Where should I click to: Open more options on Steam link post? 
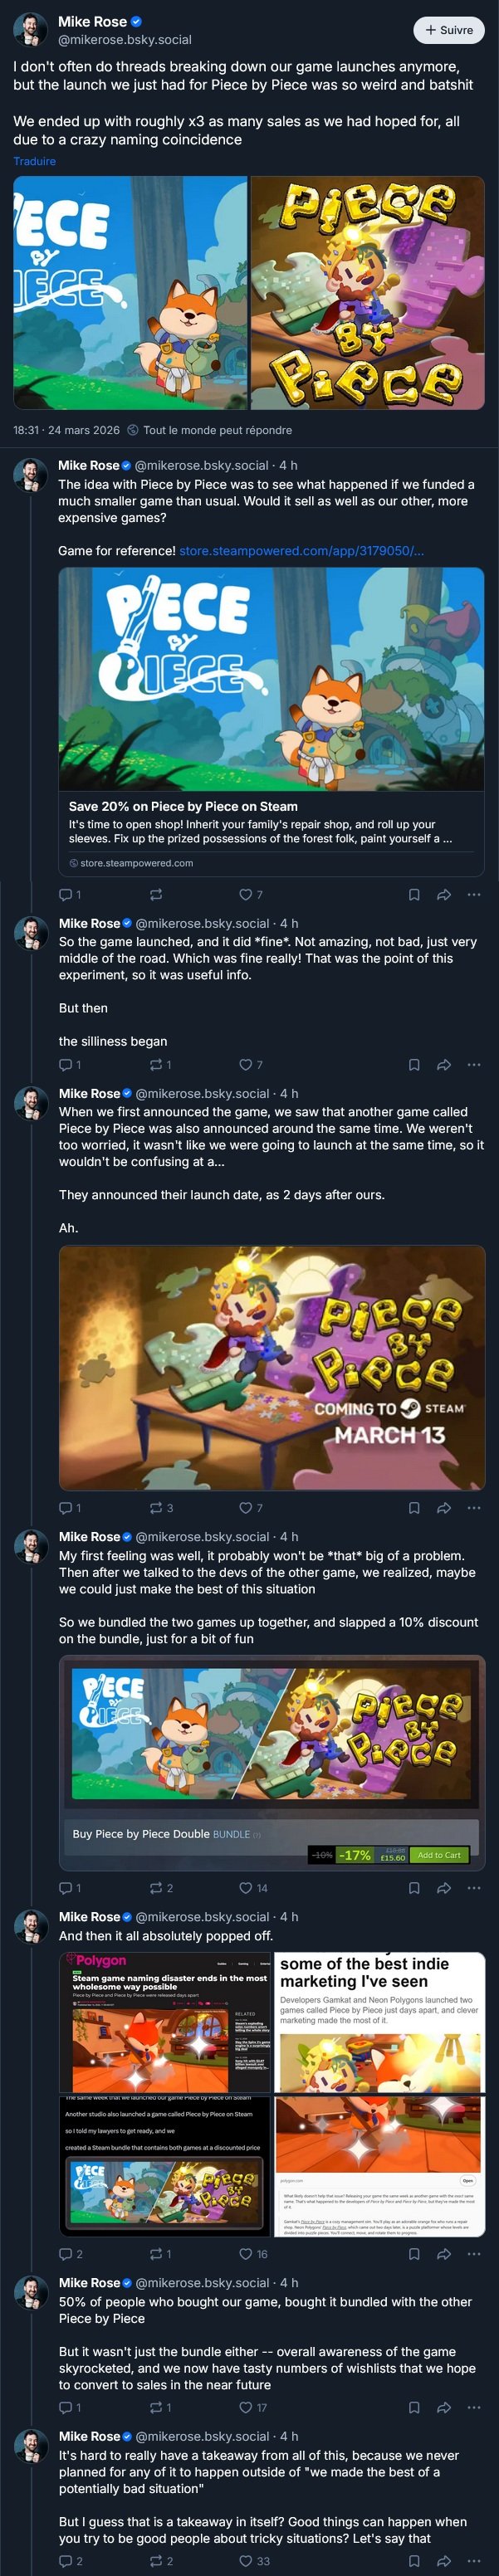pyautogui.click(x=474, y=894)
